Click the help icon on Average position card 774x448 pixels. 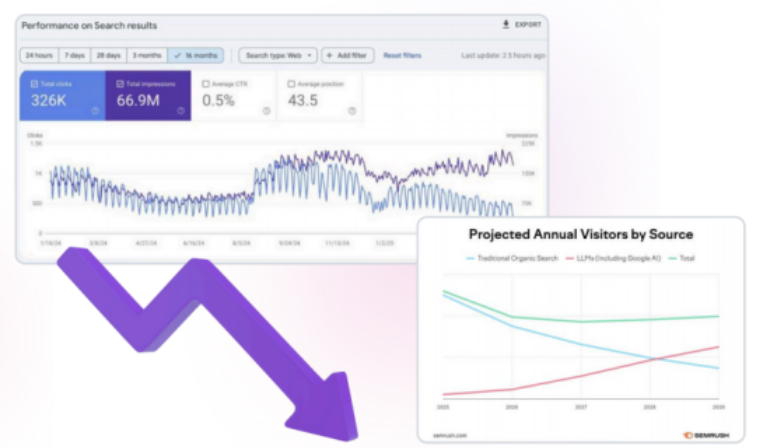[352, 111]
